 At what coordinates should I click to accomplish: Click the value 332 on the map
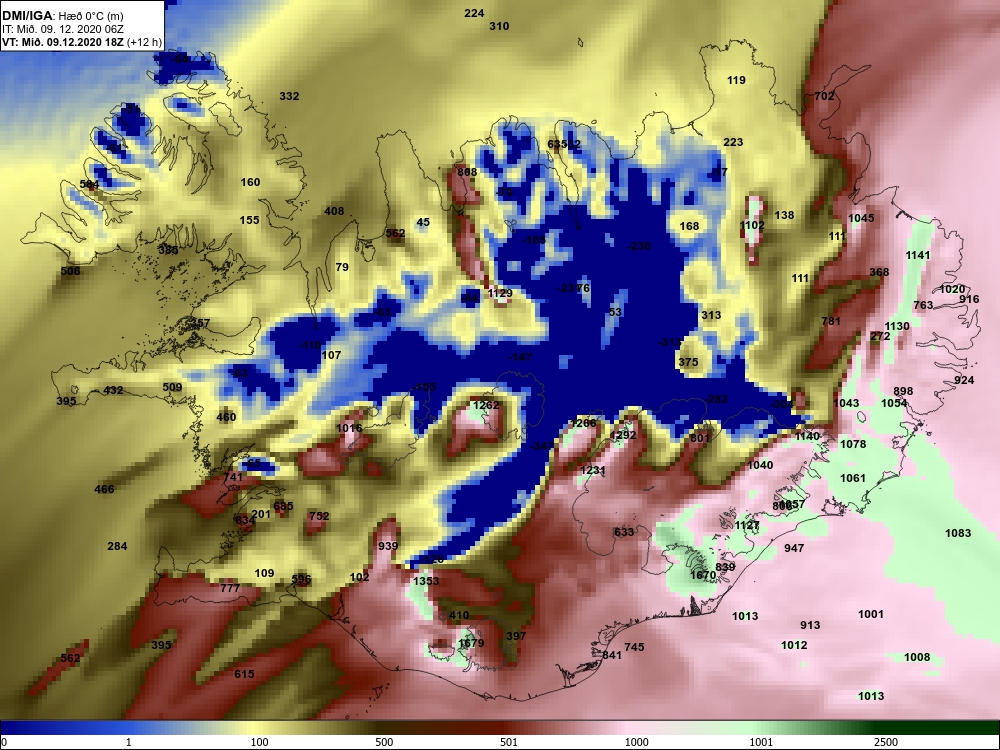[289, 96]
